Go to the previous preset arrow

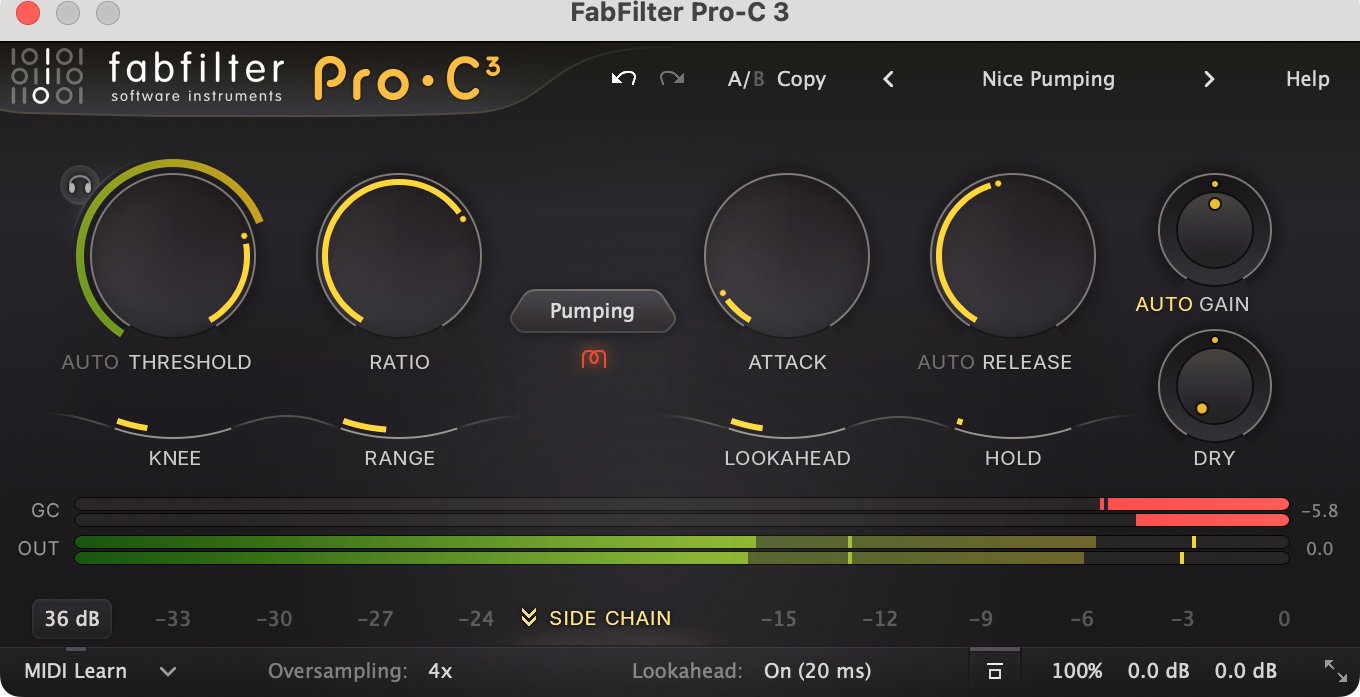click(x=888, y=79)
